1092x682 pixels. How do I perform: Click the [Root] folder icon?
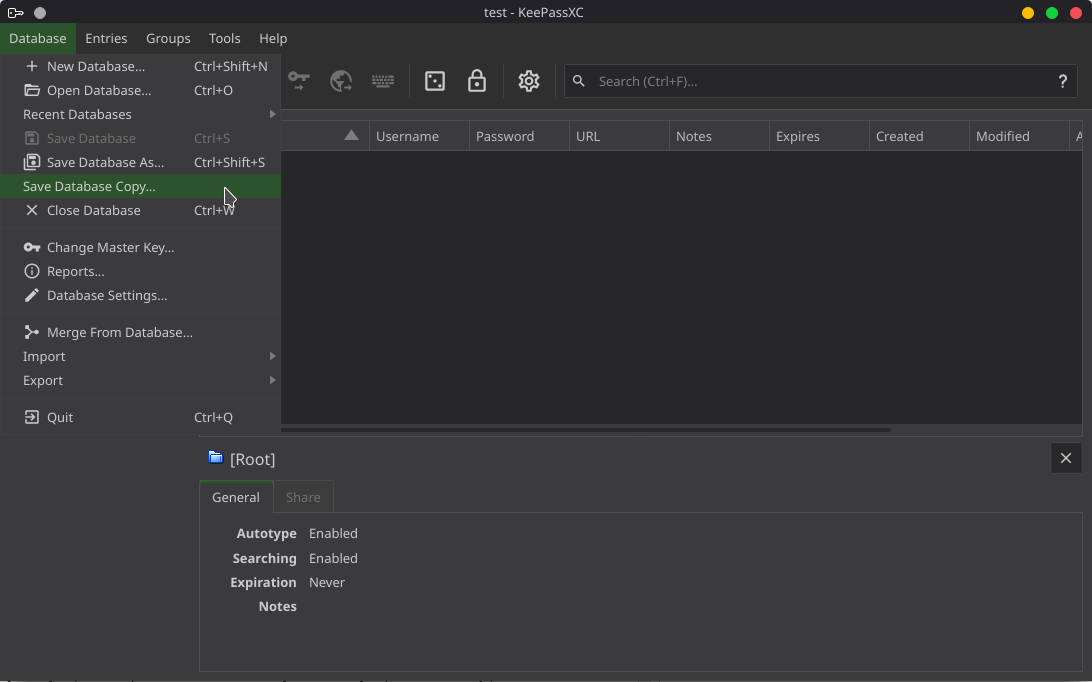(216, 458)
